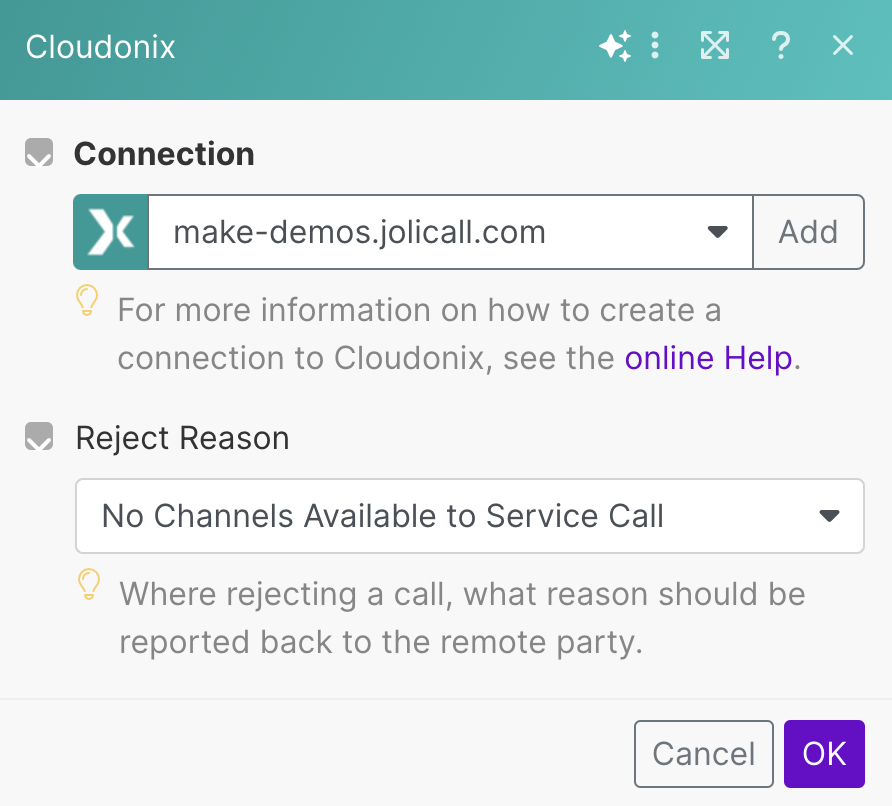Click the Cloudonix logo beside the connection
892x806 pixels.
click(111, 233)
